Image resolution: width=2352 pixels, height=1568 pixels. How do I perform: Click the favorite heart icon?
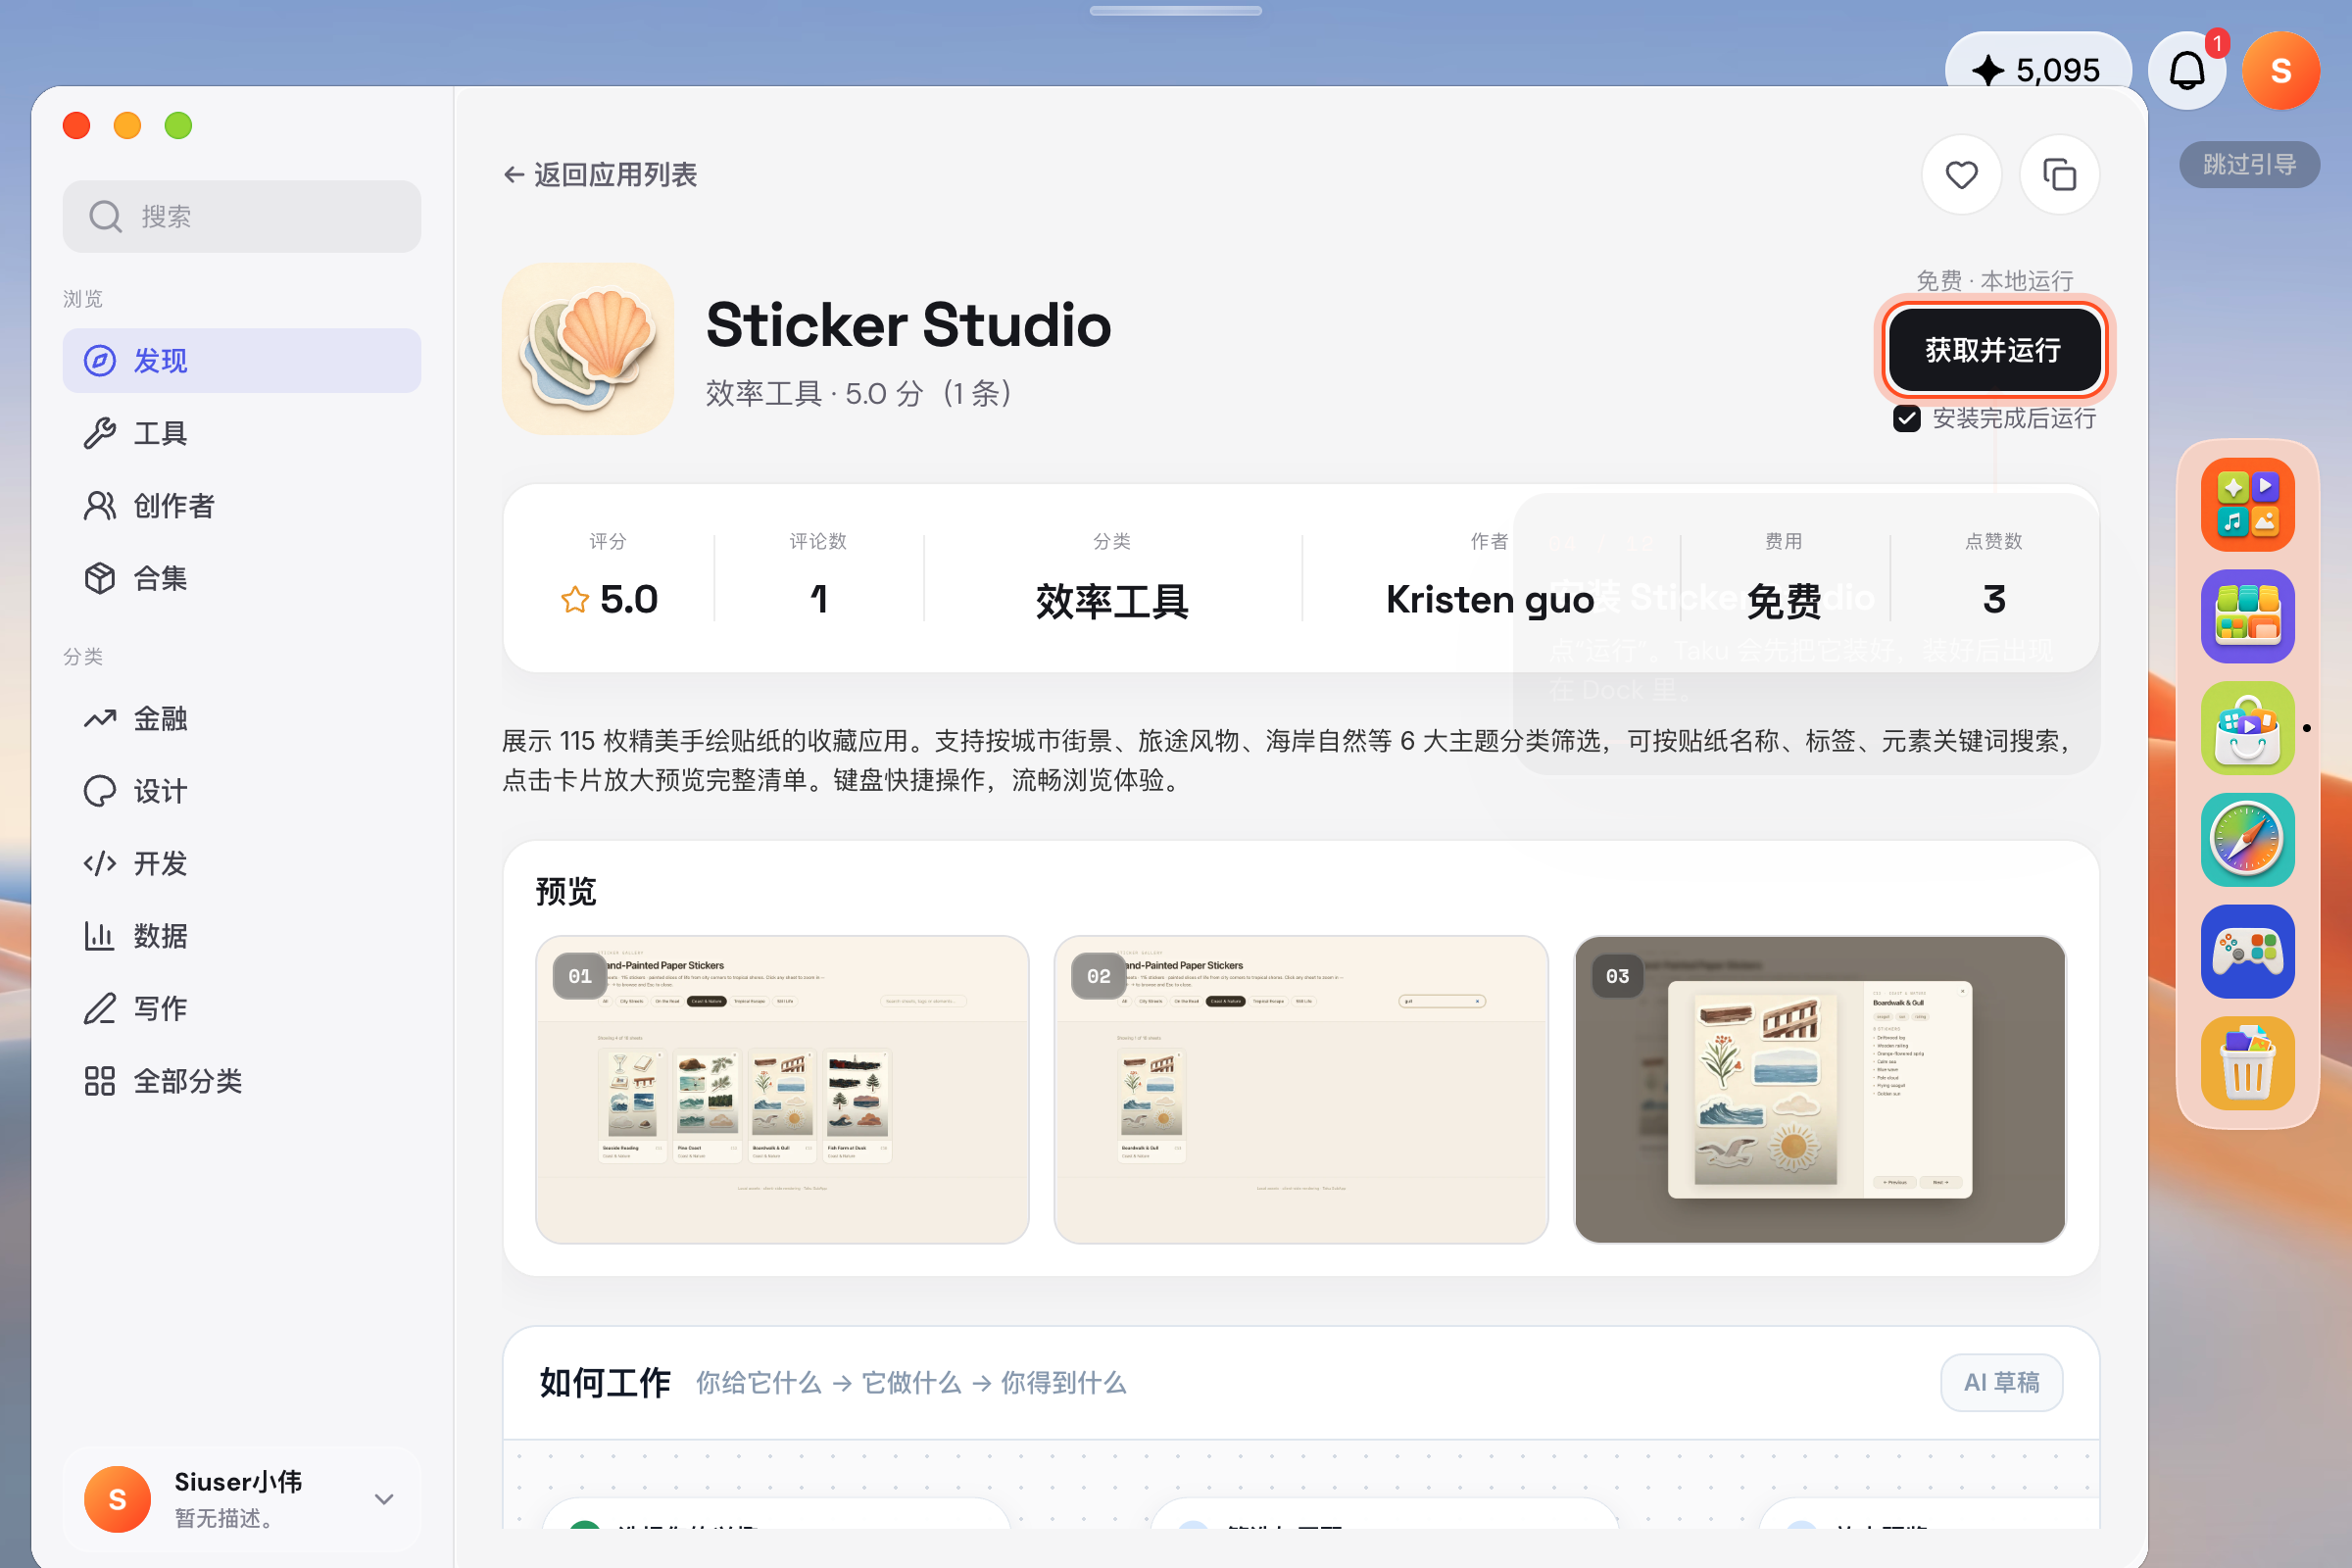coord(1961,175)
